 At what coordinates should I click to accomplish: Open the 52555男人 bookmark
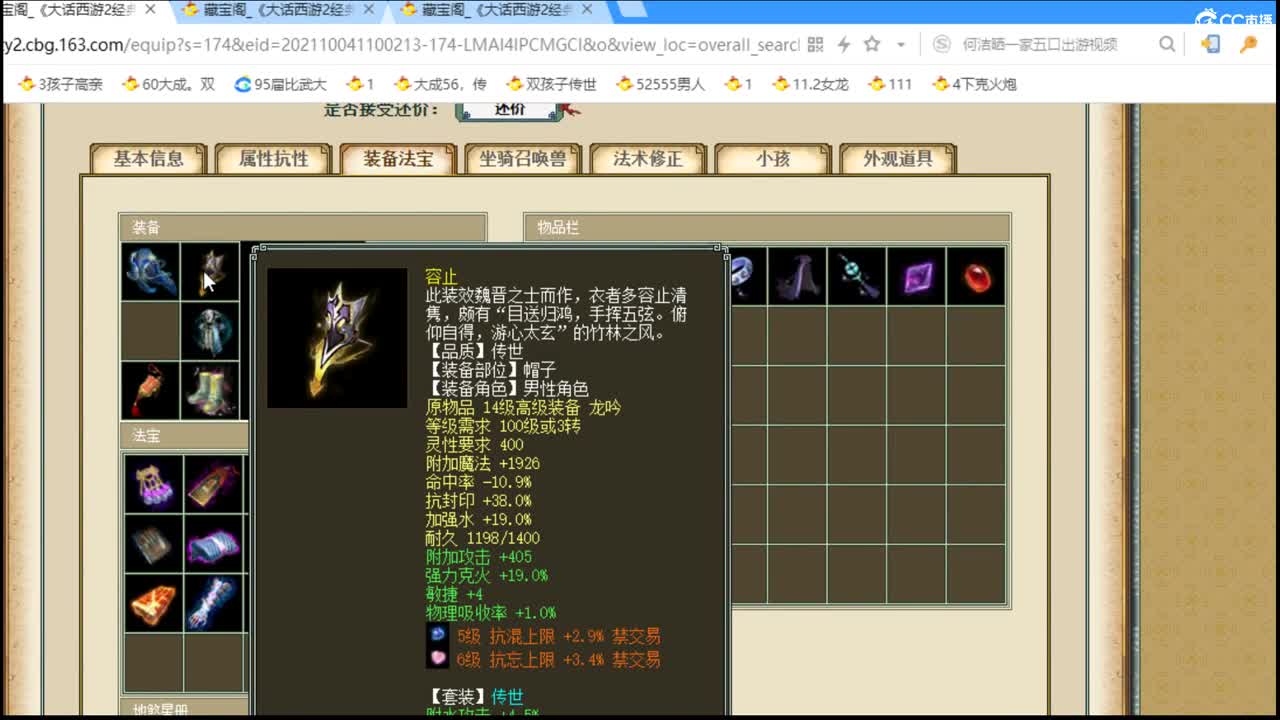coord(661,84)
